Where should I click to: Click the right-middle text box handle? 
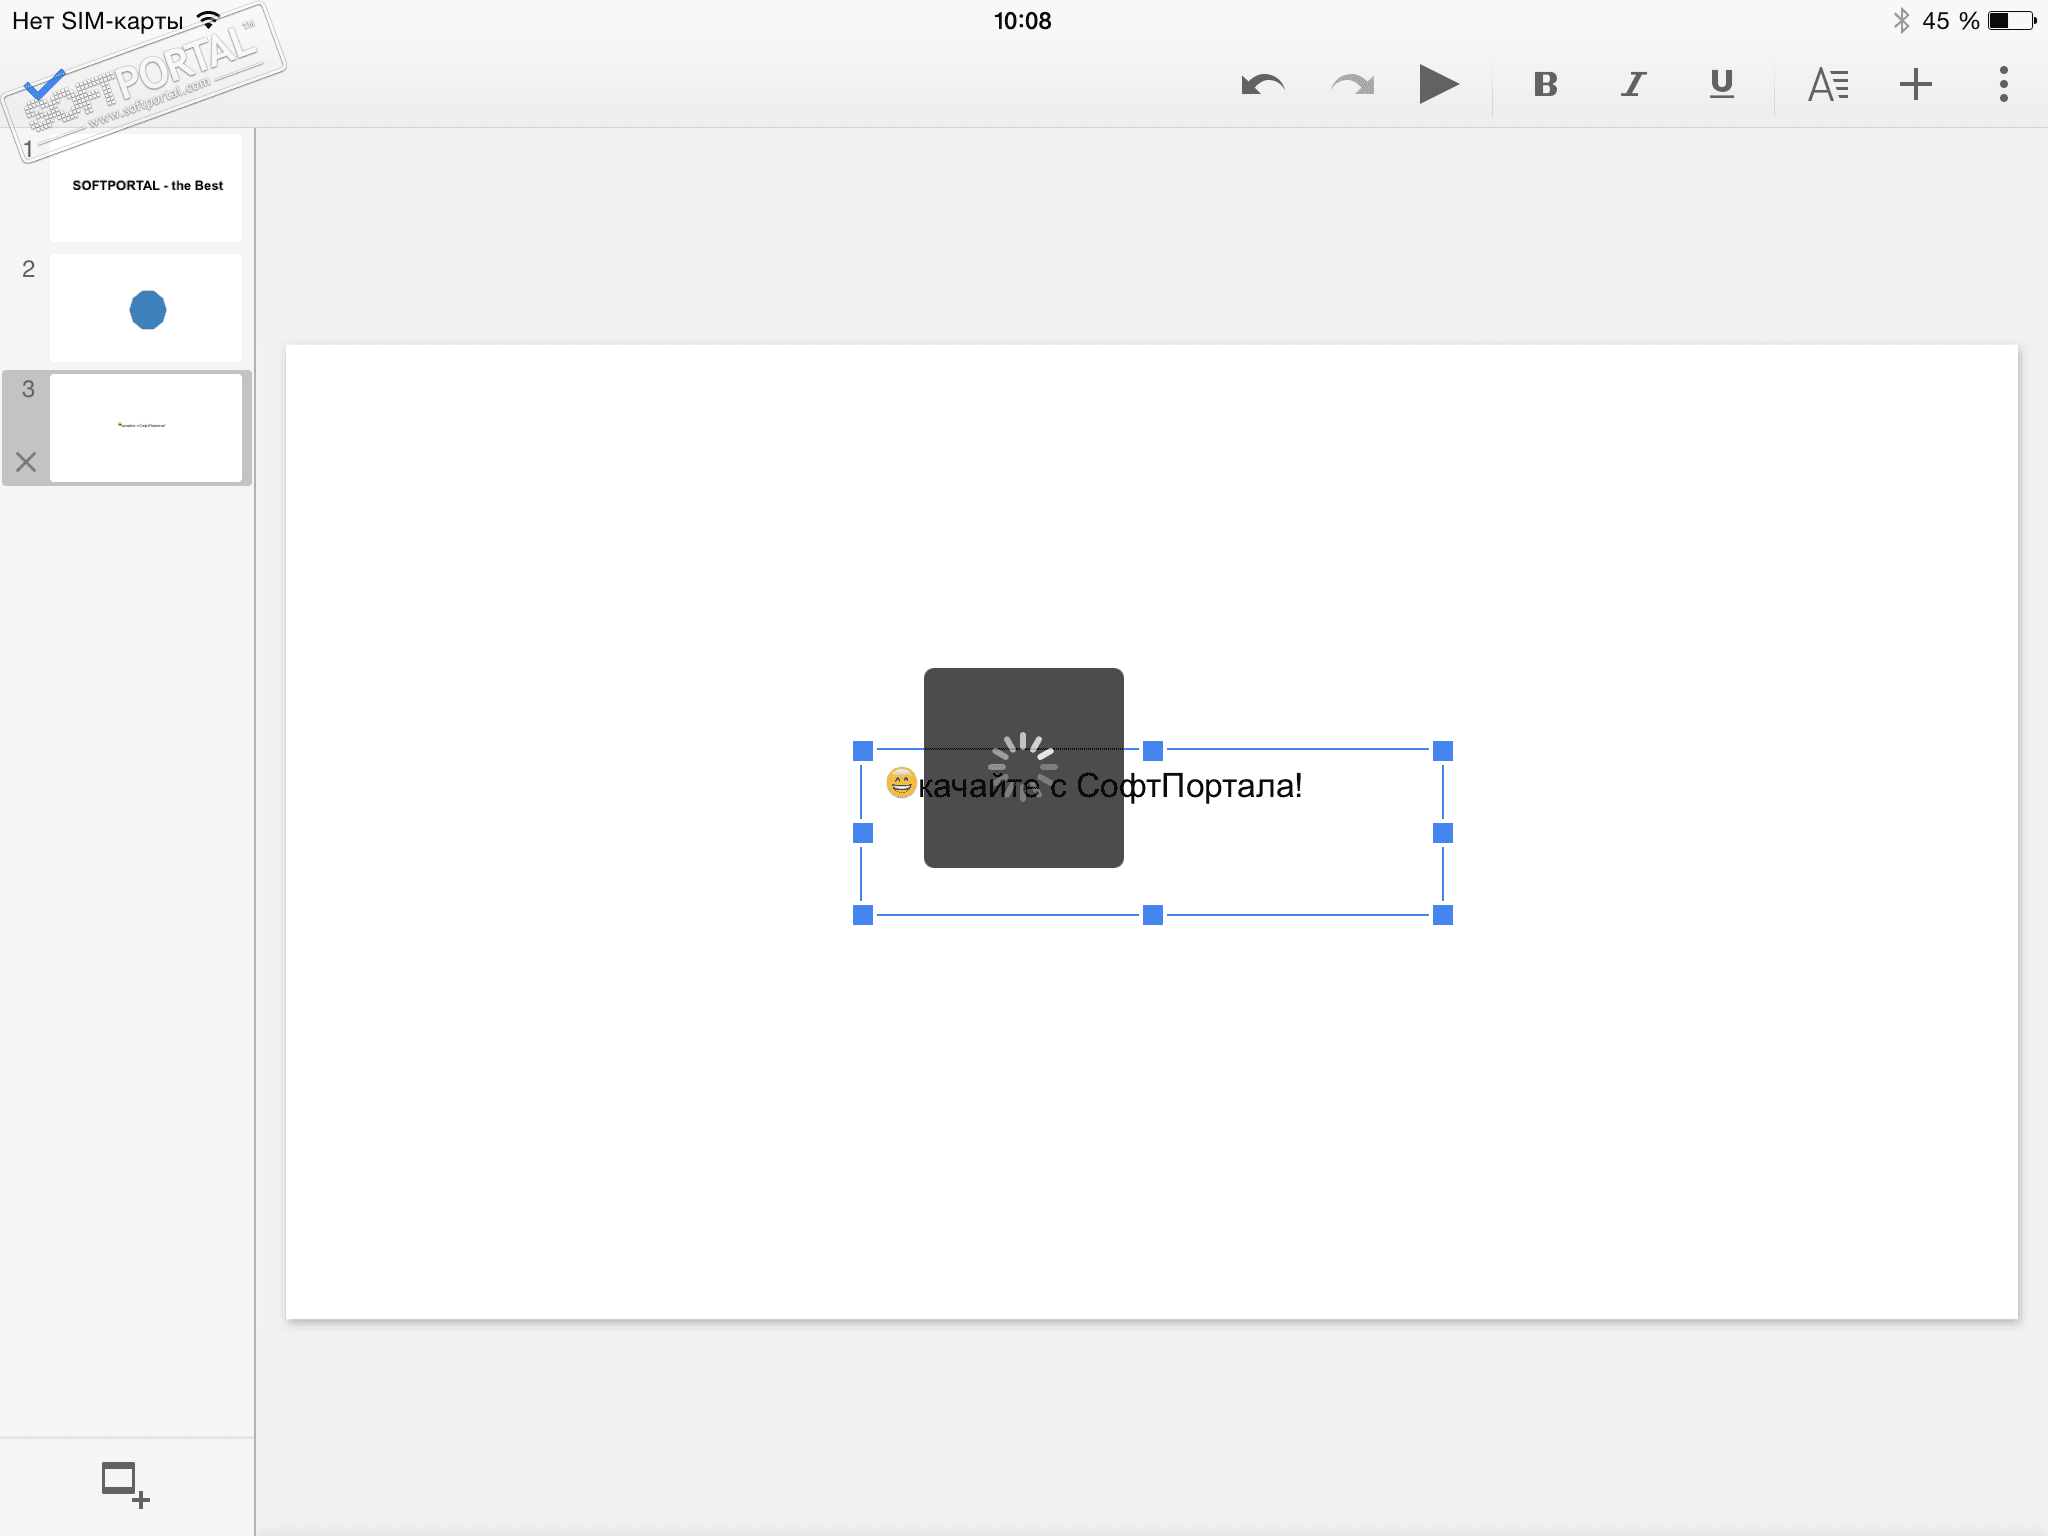1442,833
